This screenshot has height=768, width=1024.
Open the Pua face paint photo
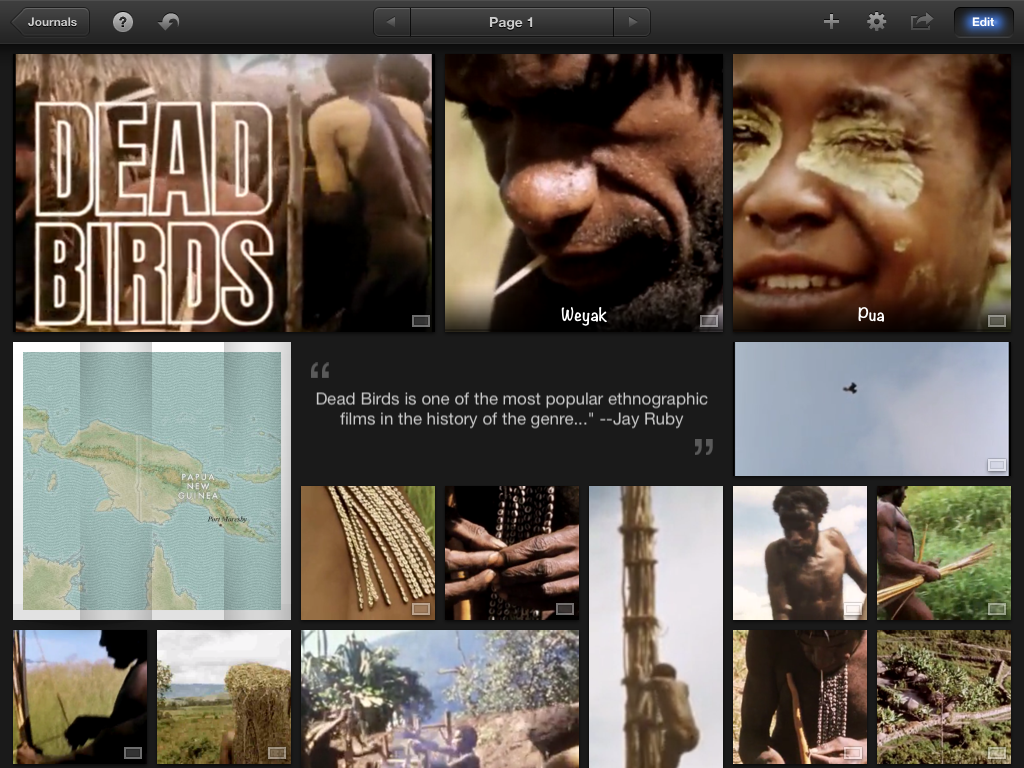click(x=871, y=190)
